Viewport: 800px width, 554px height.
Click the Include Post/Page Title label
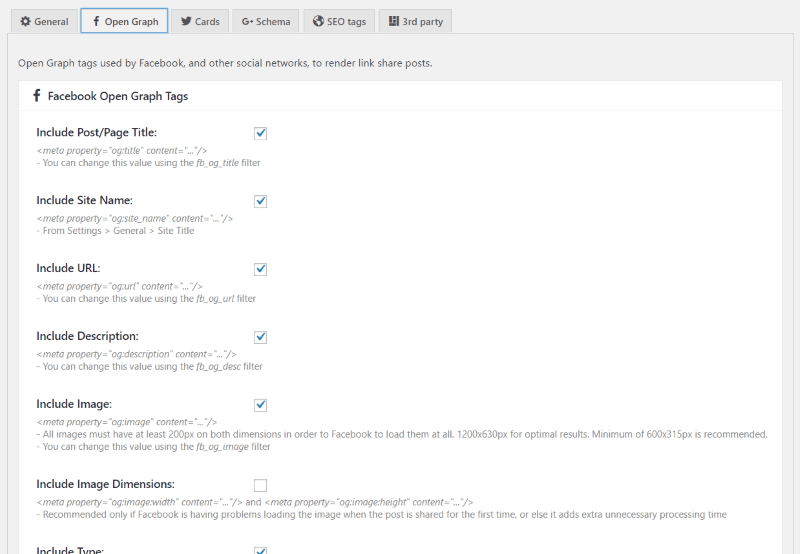(x=96, y=133)
